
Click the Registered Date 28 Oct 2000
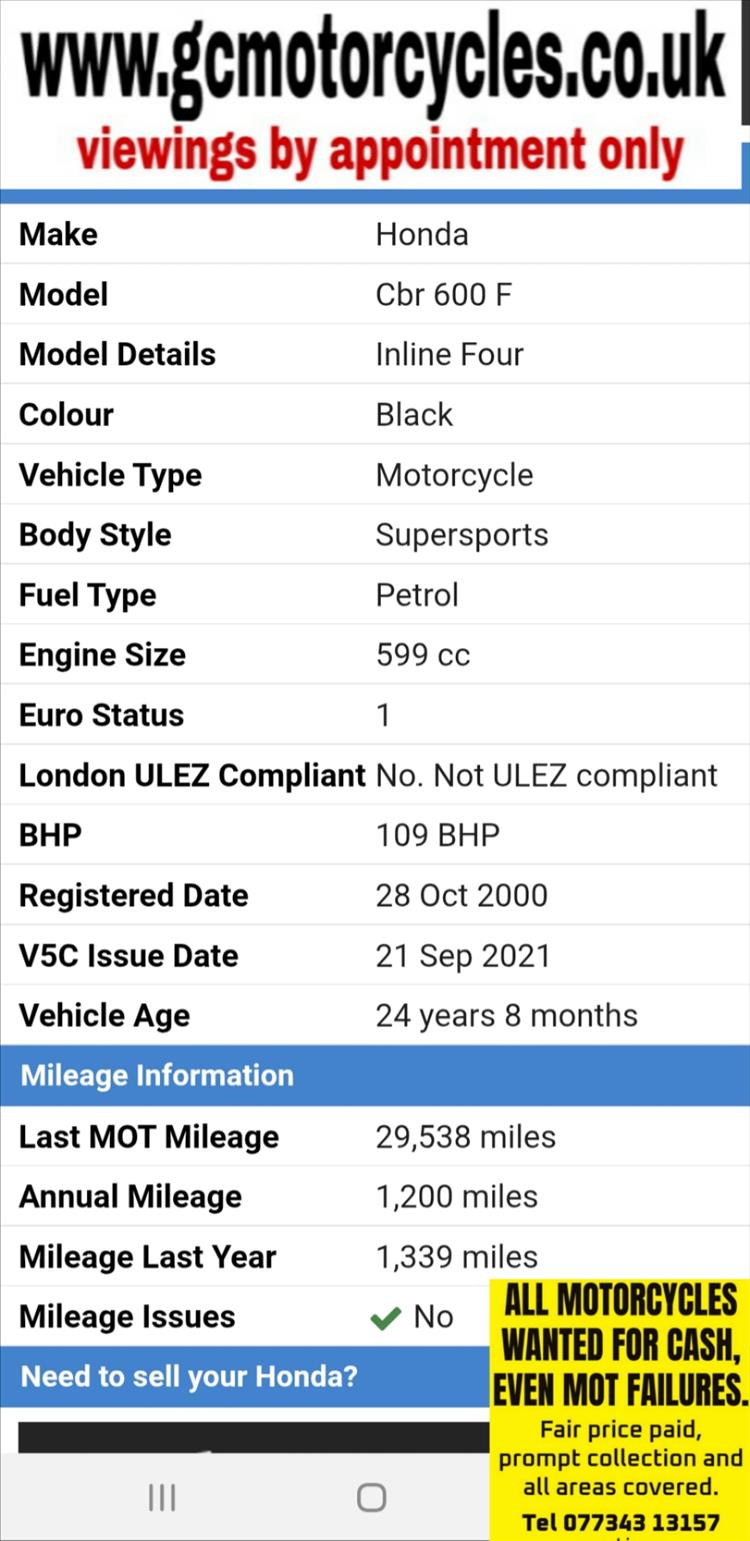[462, 895]
